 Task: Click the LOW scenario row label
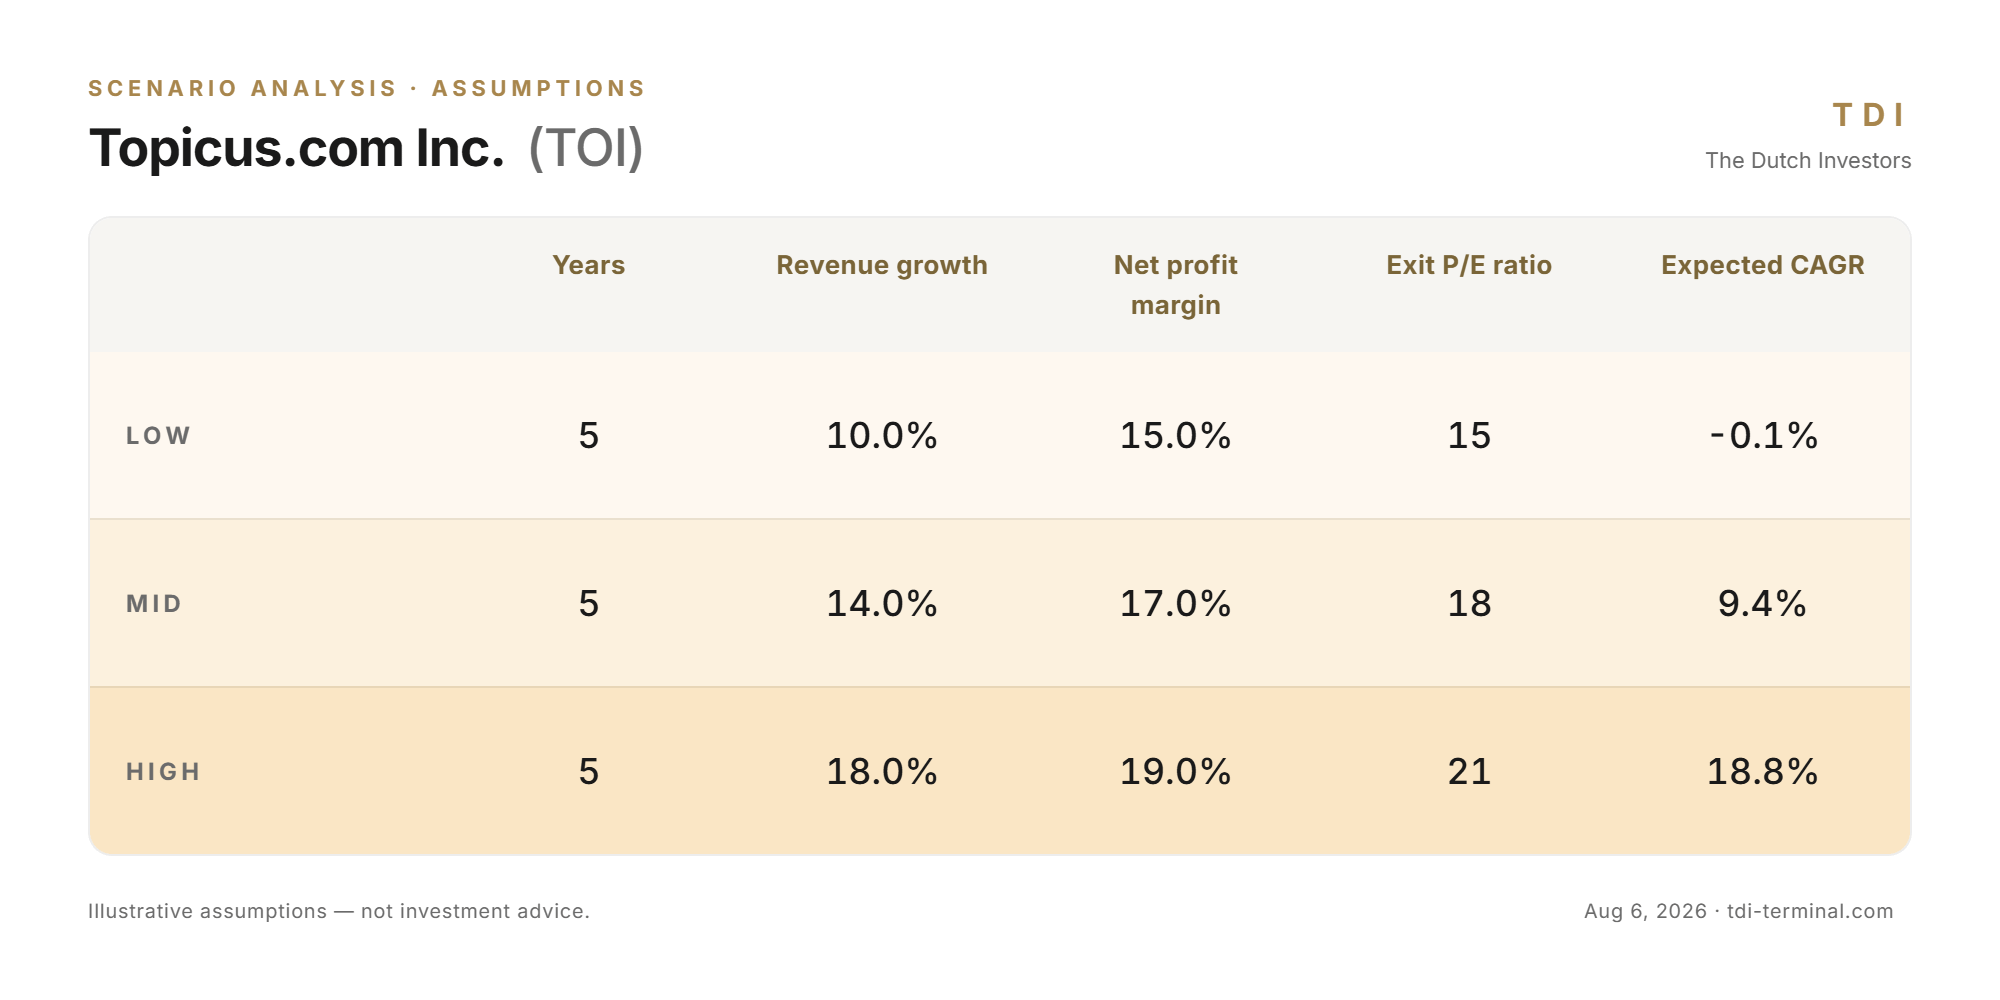(158, 436)
